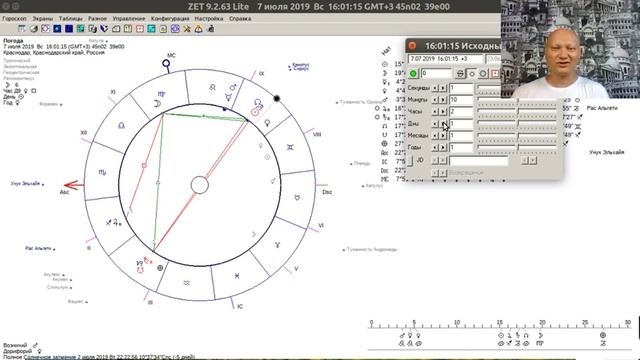640x360 pixels.
Task: Click the blue square star-sky toolbar icon
Action: point(57,29)
